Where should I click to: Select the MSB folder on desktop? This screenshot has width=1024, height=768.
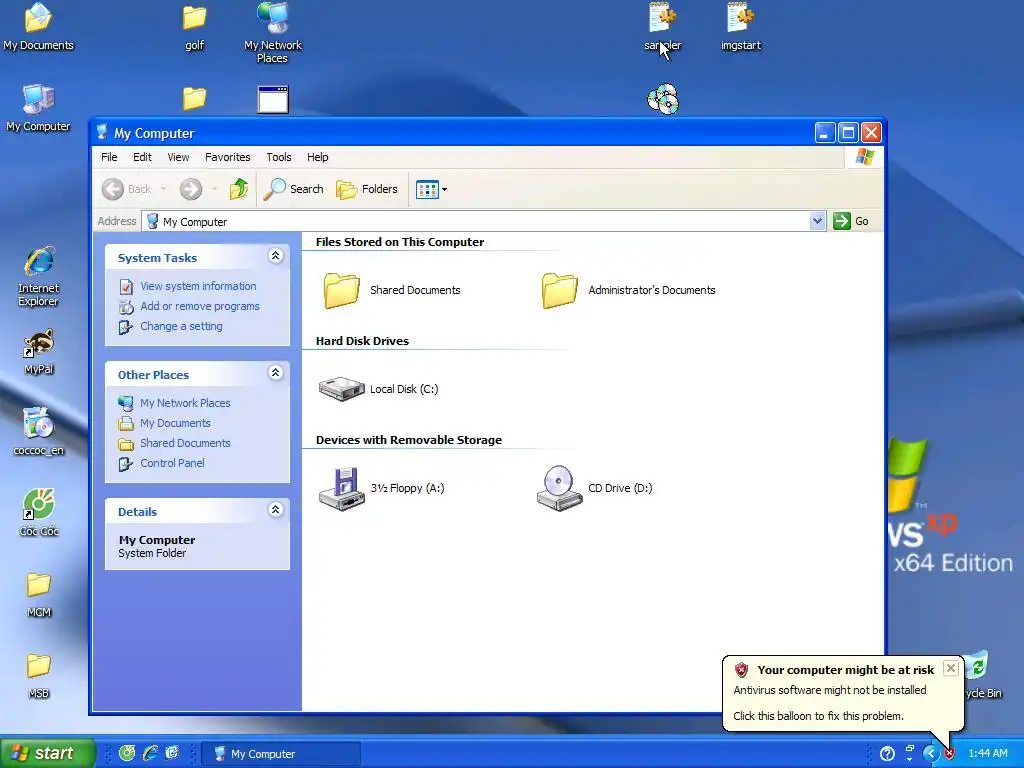(39, 675)
